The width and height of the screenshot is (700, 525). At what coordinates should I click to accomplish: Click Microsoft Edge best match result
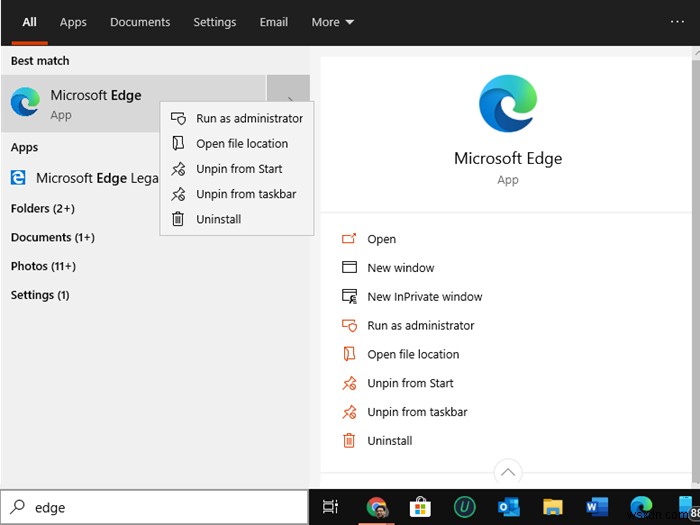click(x=133, y=103)
